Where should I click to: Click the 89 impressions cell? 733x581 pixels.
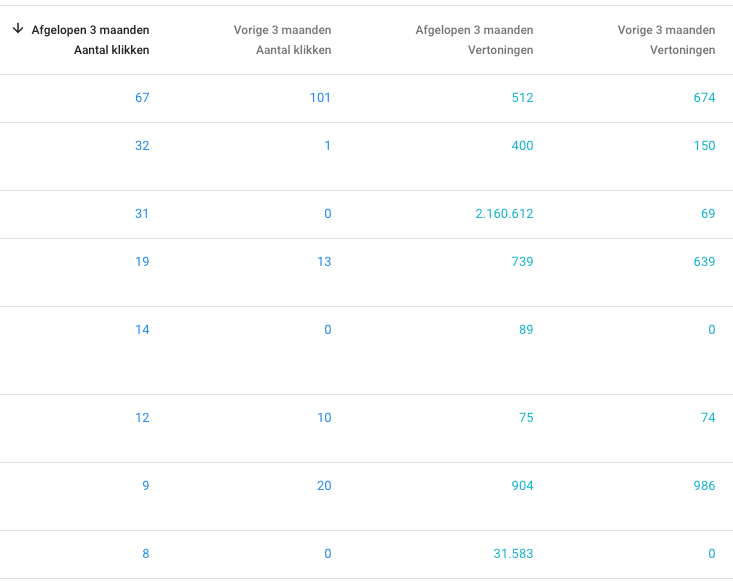pyautogui.click(x=526, y=330)
